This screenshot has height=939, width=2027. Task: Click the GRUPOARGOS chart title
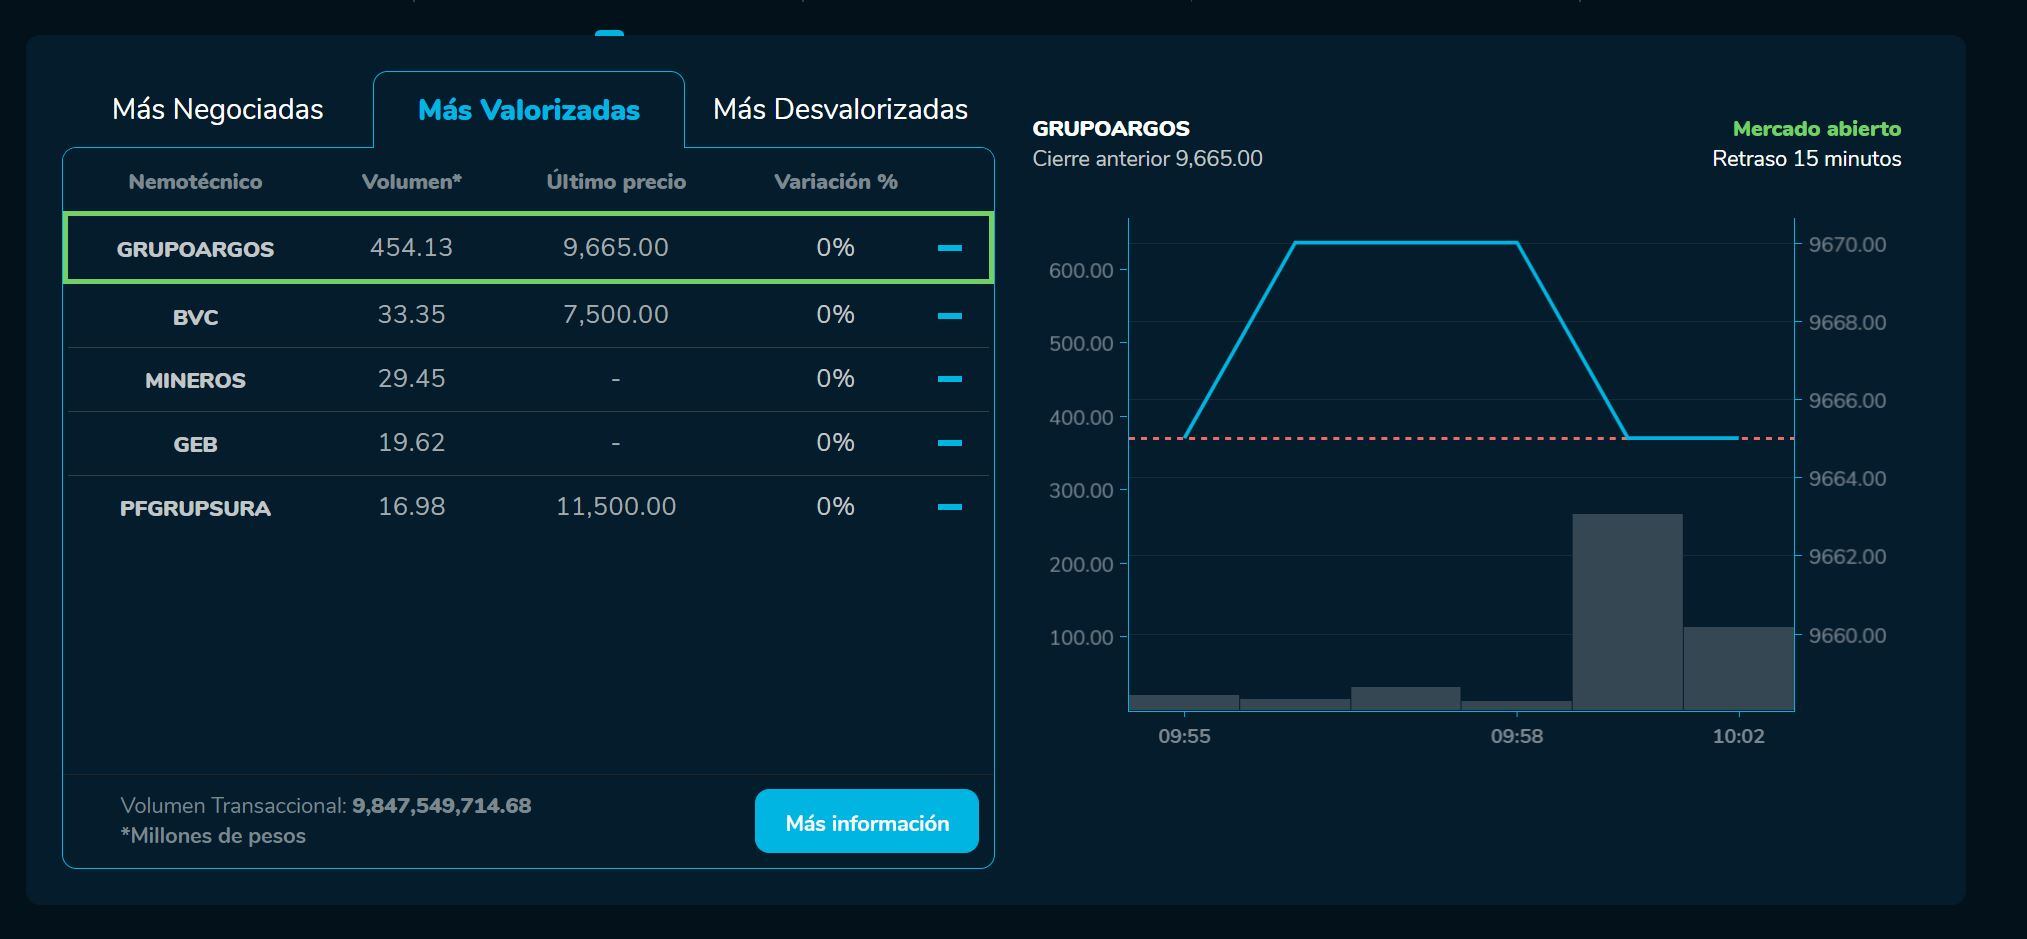(1110, 128)
